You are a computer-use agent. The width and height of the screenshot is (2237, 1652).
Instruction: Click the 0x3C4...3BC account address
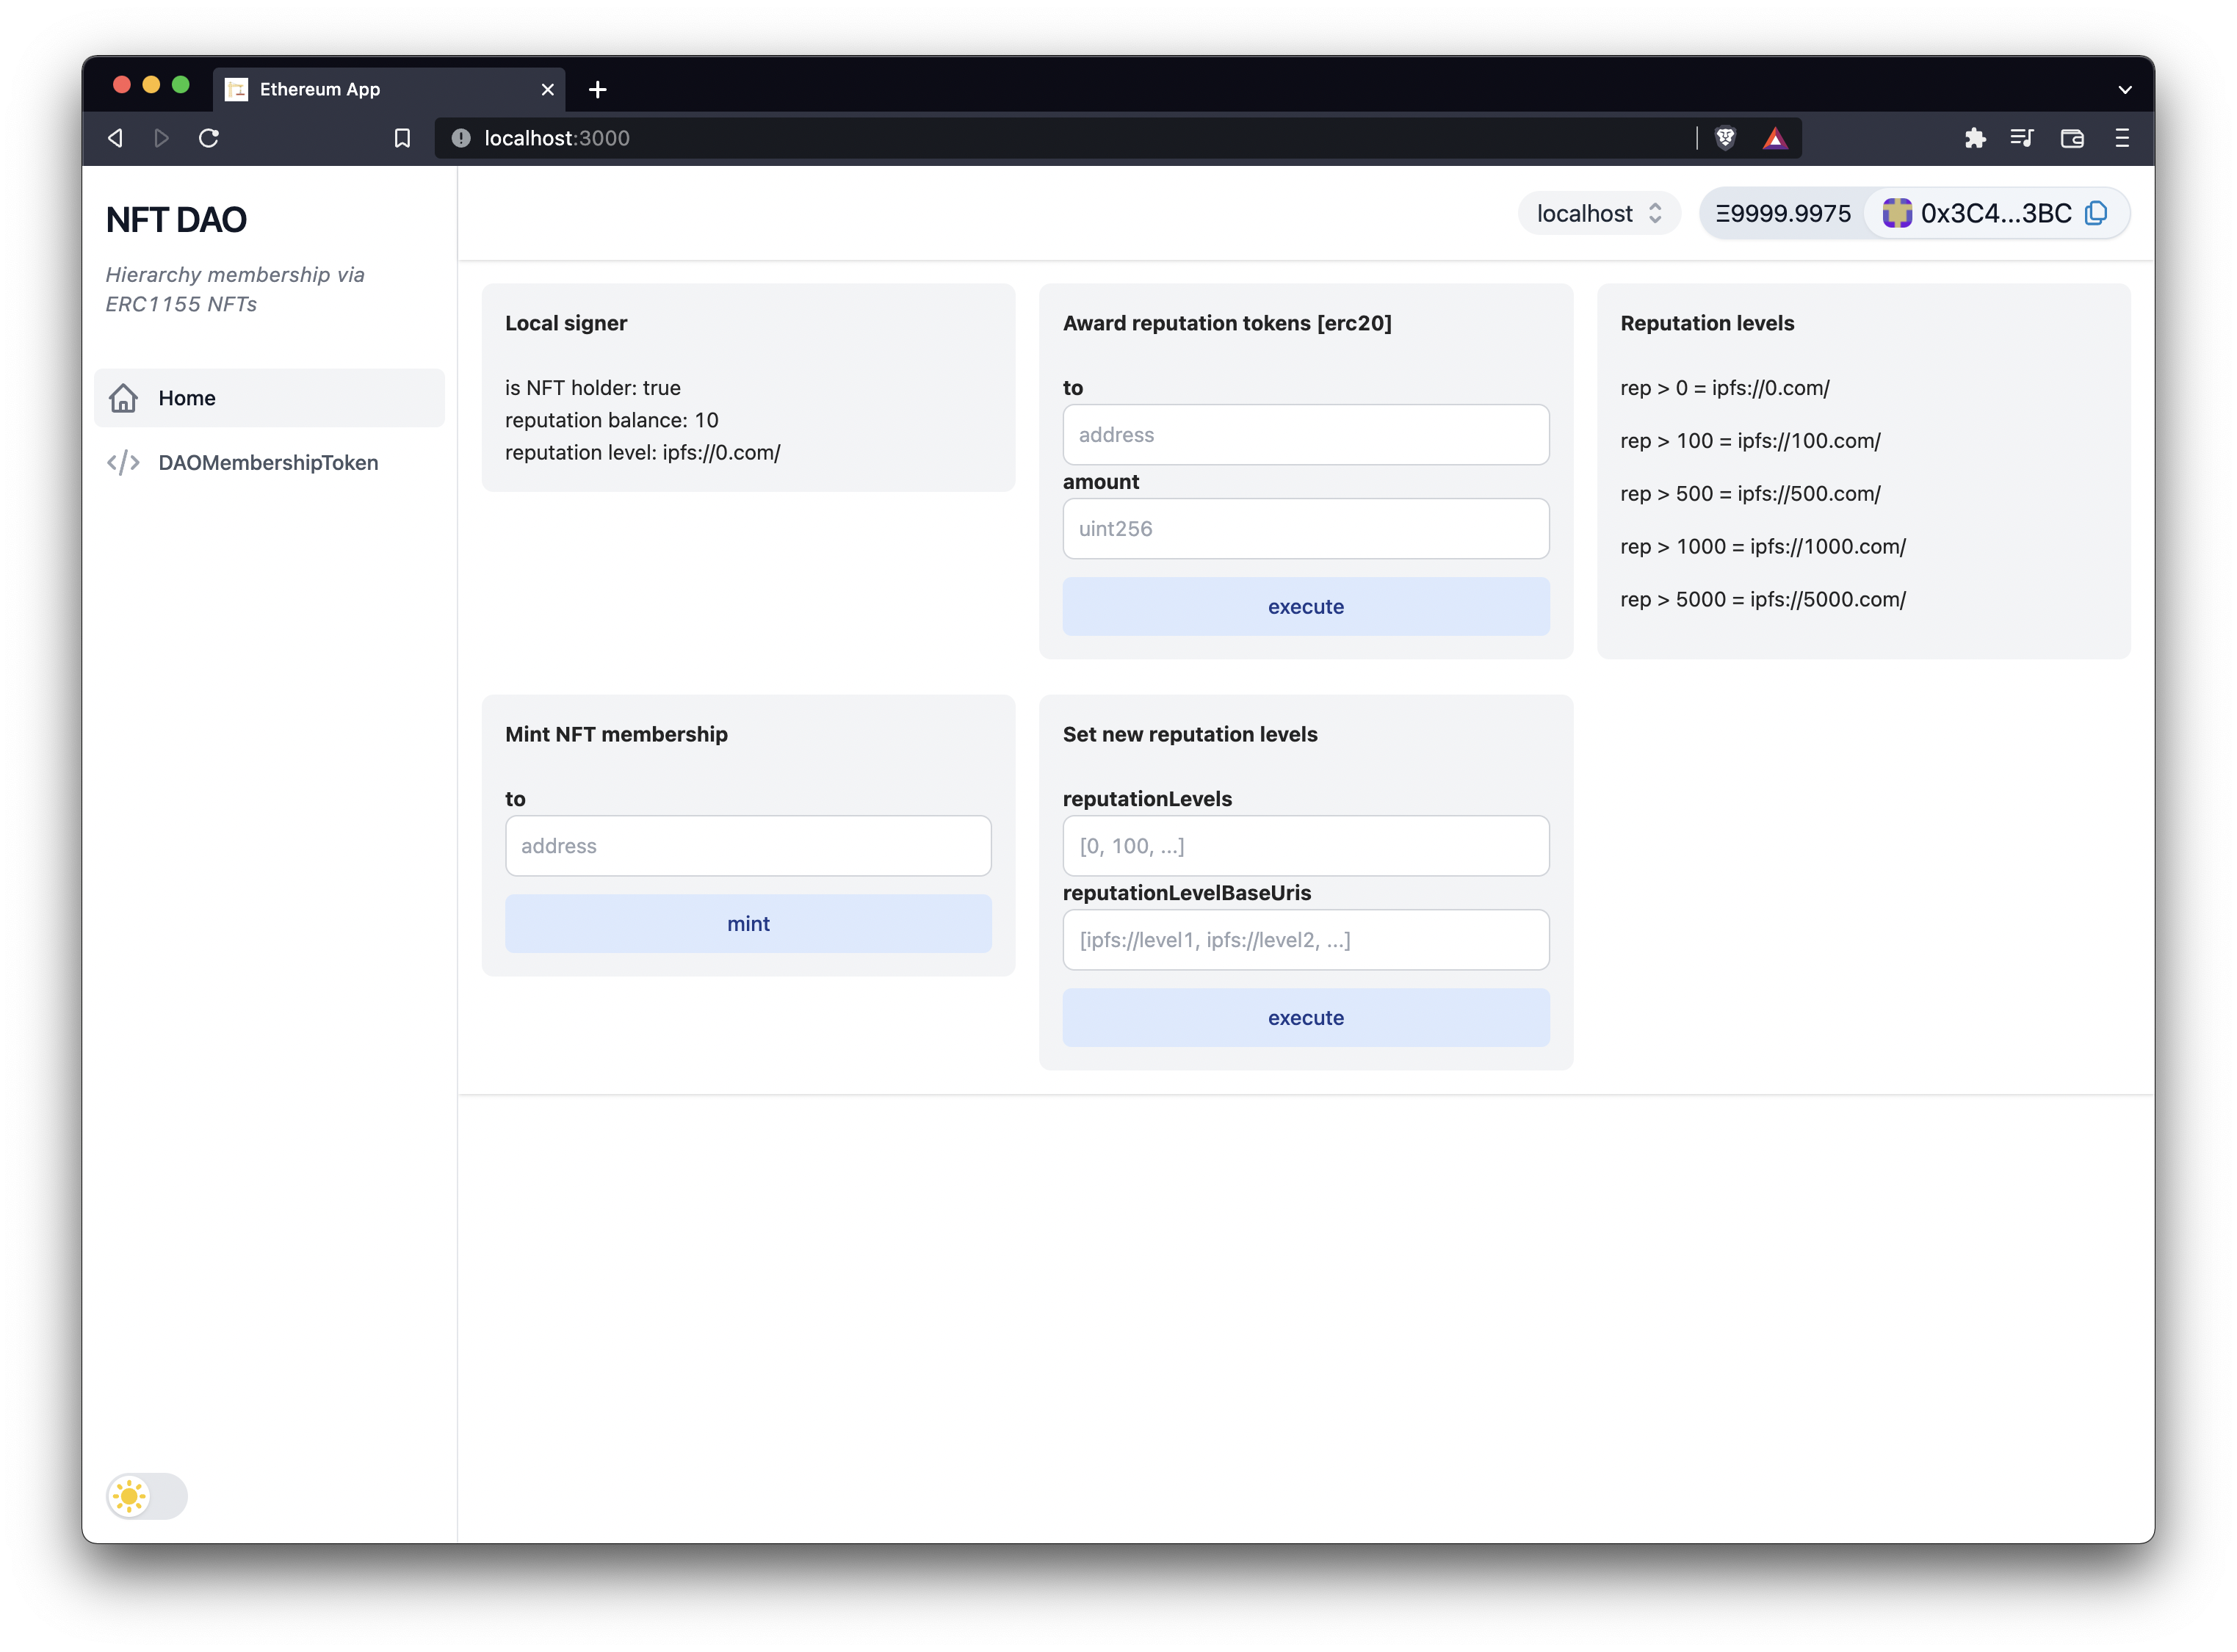[1996, 213]
